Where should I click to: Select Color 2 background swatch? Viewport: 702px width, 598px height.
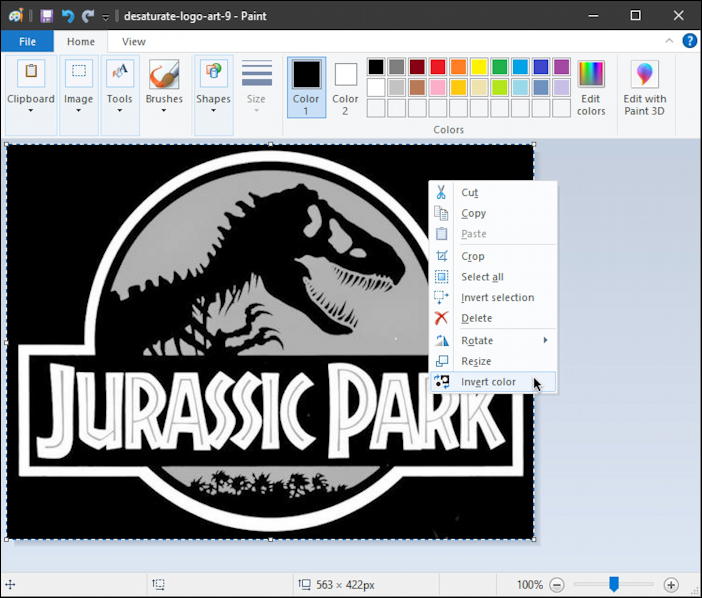pos(345,86)
